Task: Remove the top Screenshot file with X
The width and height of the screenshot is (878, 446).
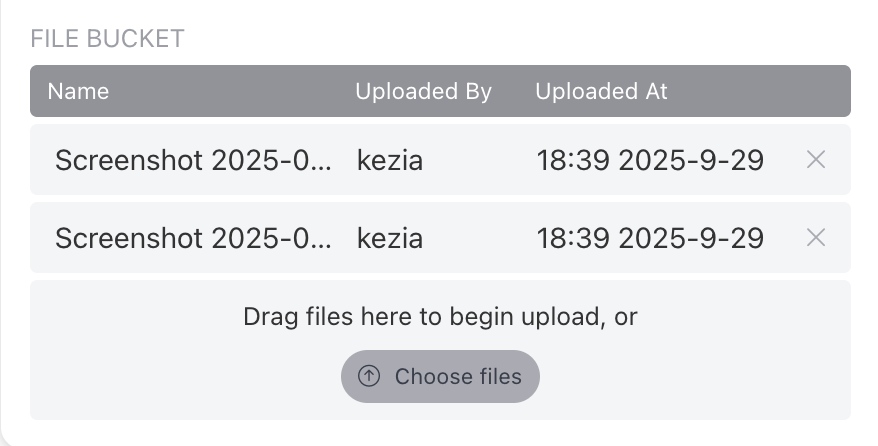Action: [x=815, y=159]
